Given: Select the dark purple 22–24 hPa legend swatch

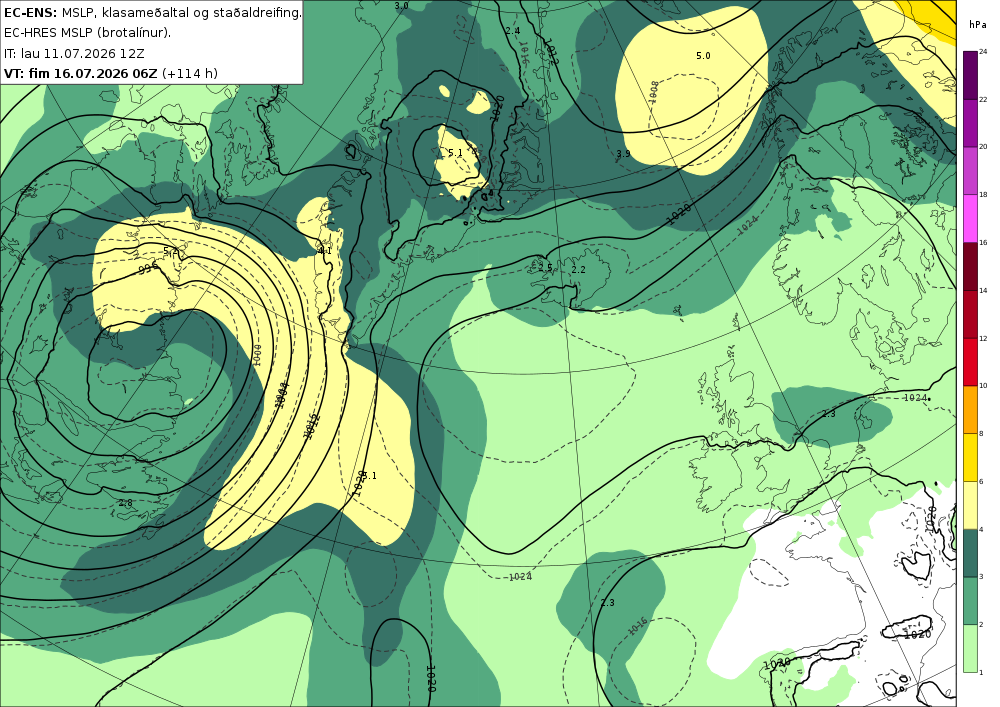Looking at the screenshot, I should pyautogui.click(x=970, y=75).
